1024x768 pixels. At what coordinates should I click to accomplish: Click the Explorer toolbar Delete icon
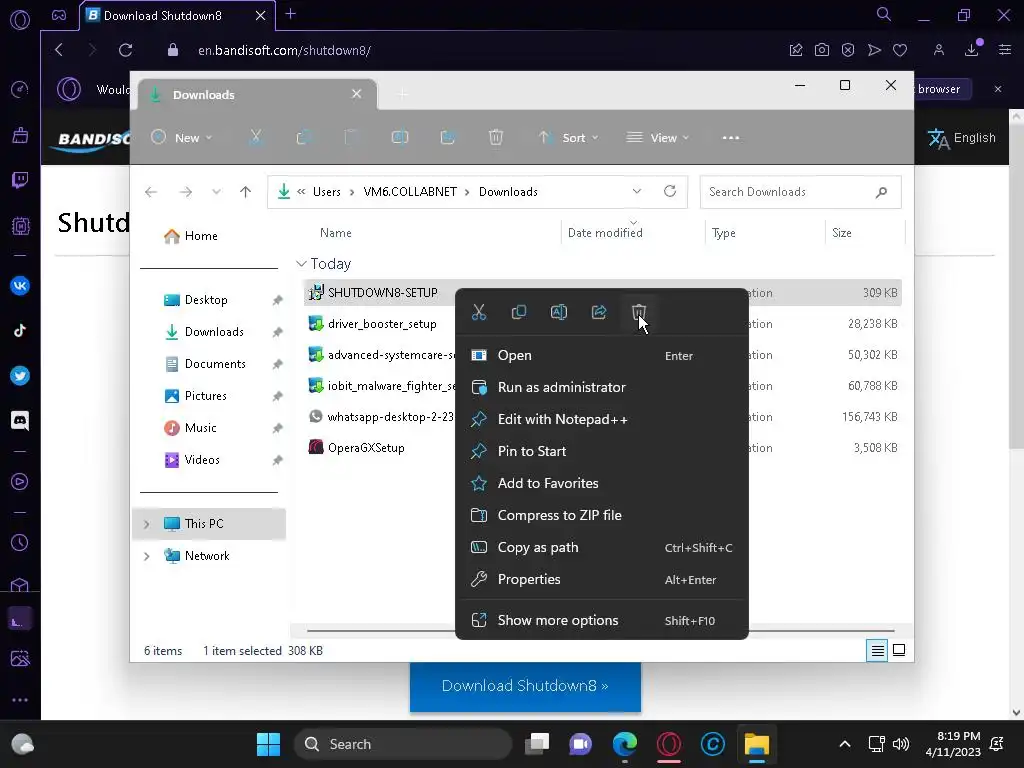click(496, 137)
